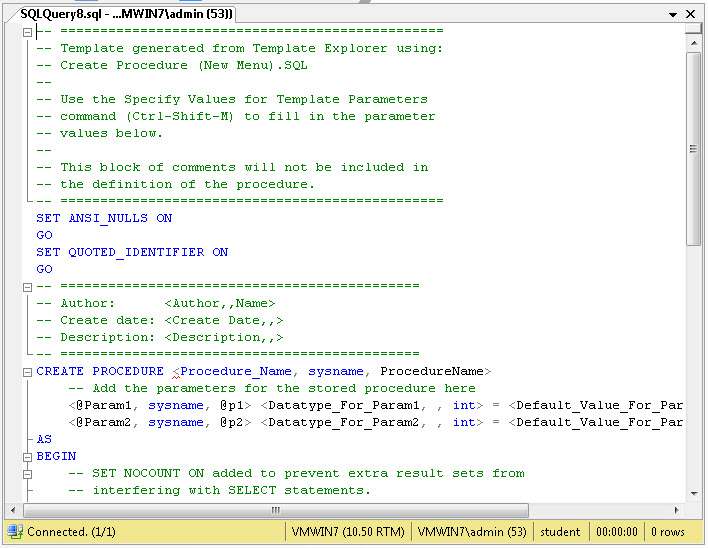Click the vertical scrollbar down arrow
The width and height of the screenshot is (708, 548).
pyautogui.click(x=694, y=493)
